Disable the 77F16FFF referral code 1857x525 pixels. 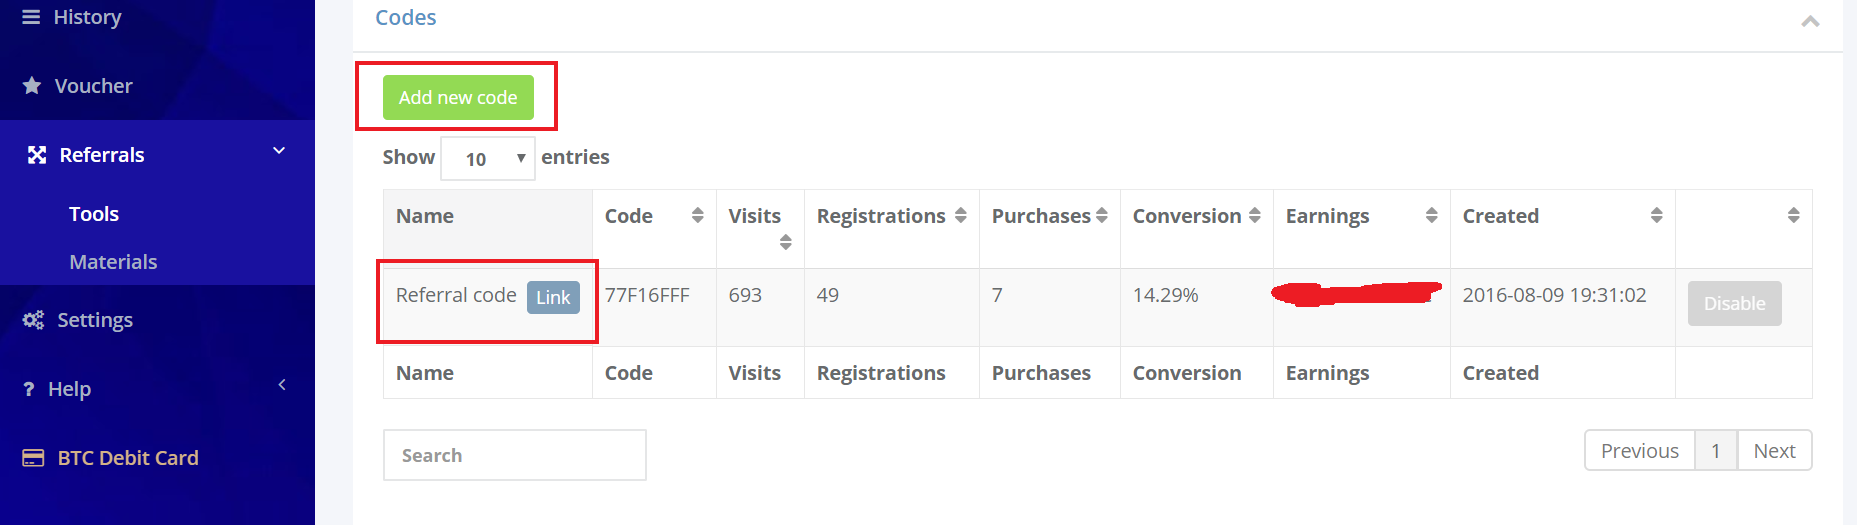1734,303
